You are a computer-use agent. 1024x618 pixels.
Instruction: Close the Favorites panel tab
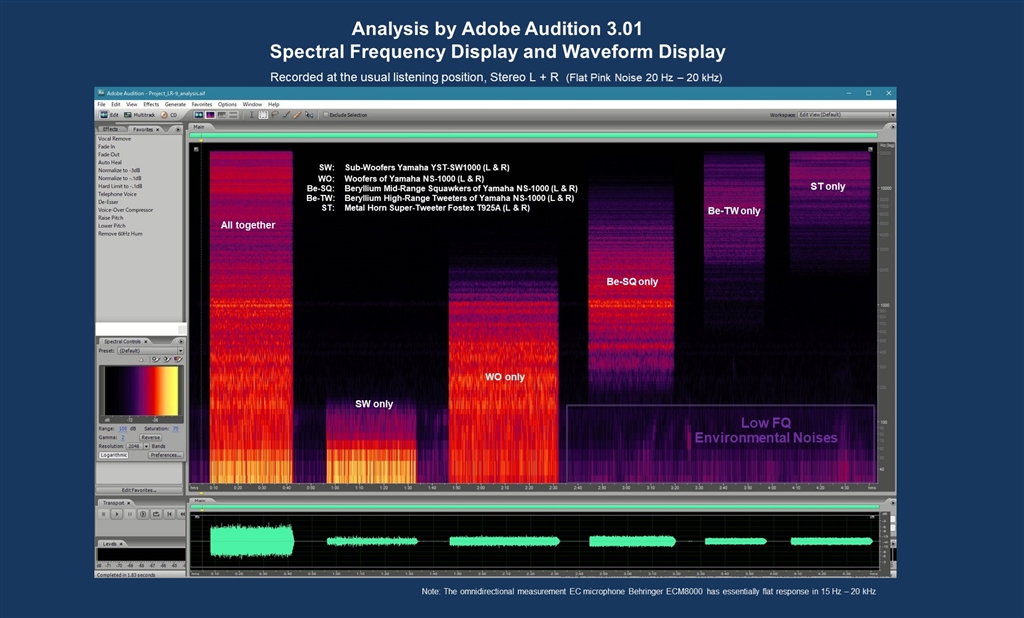click(x=157, y=129)
